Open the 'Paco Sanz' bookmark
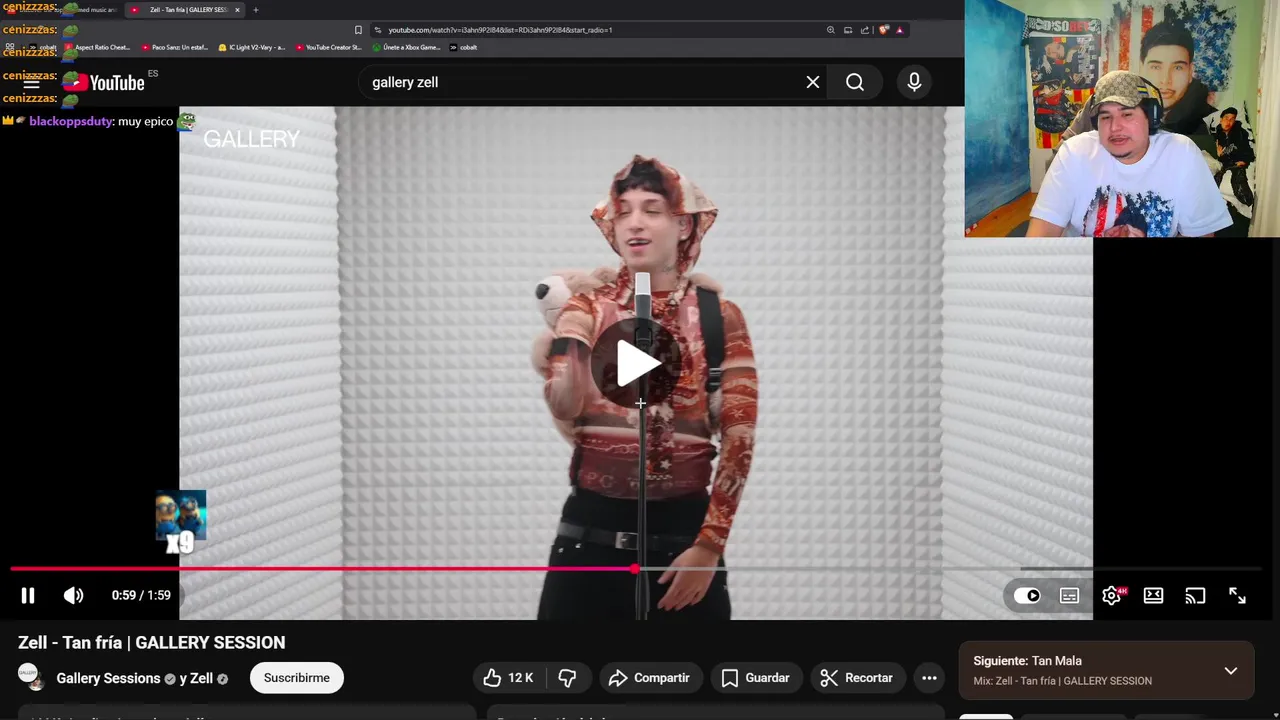The image size is (1280, 720). [175, 47]
